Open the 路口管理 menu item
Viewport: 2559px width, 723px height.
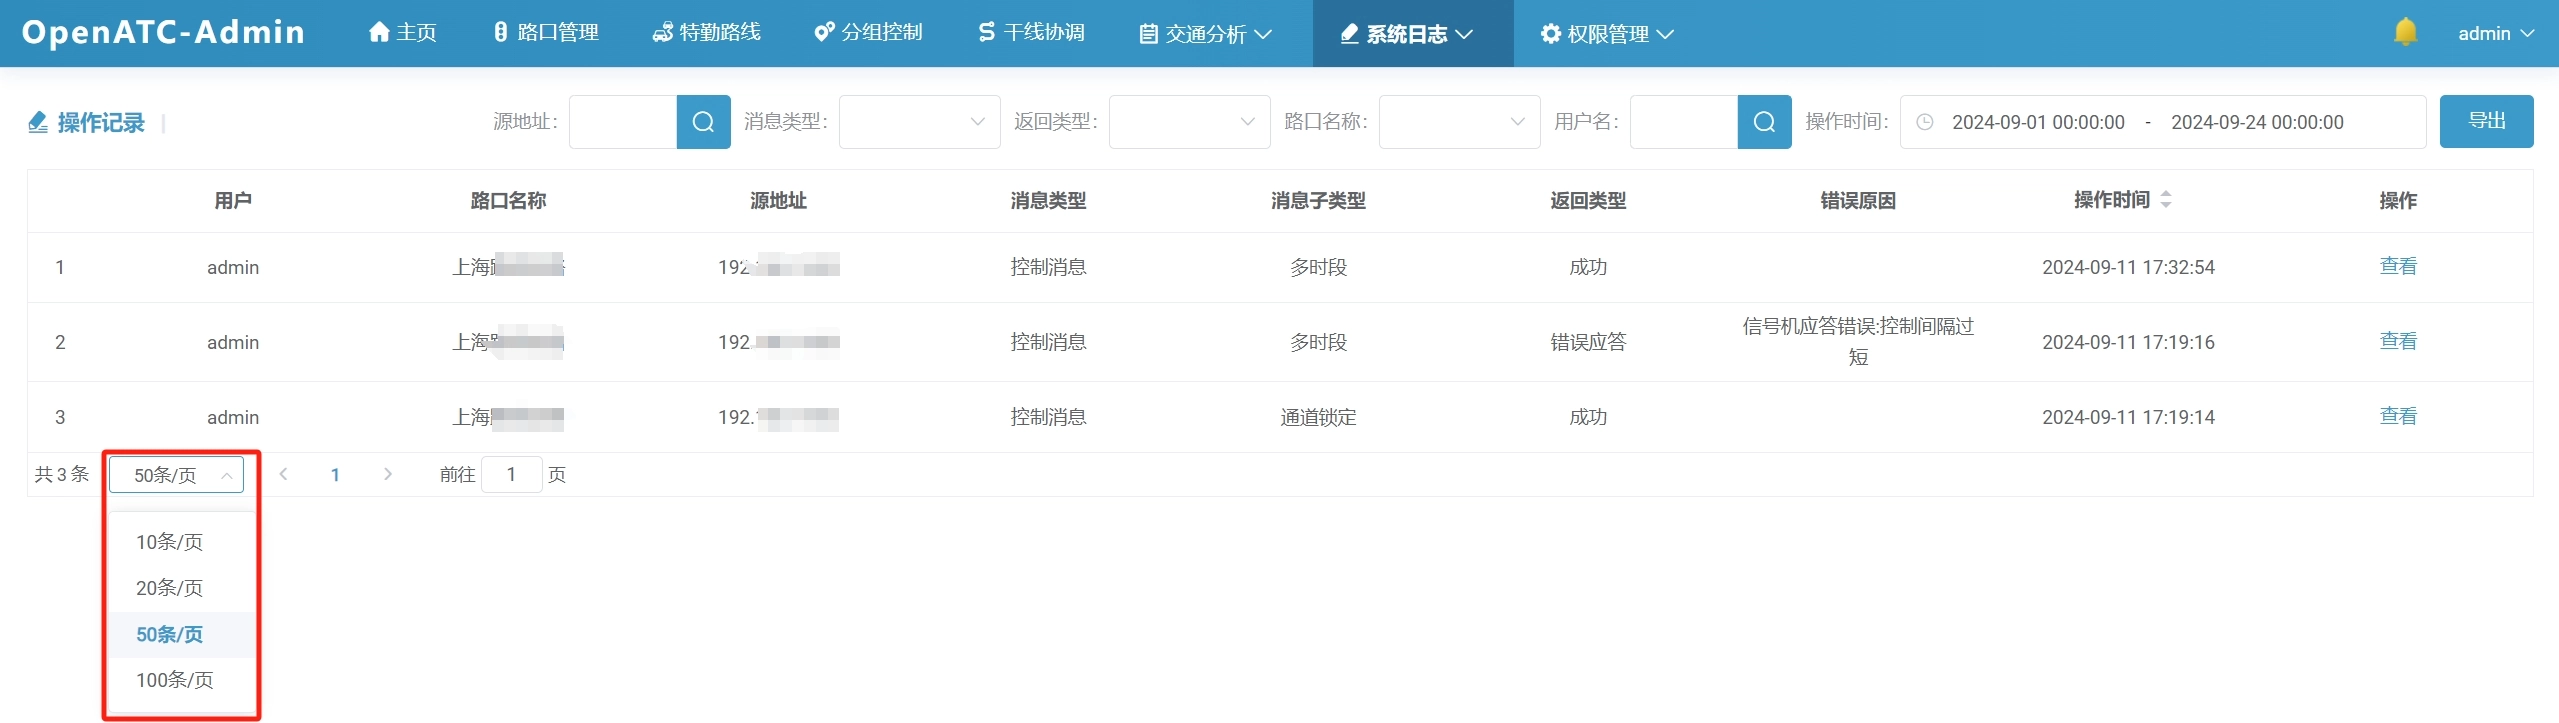[x=546, y=33]
